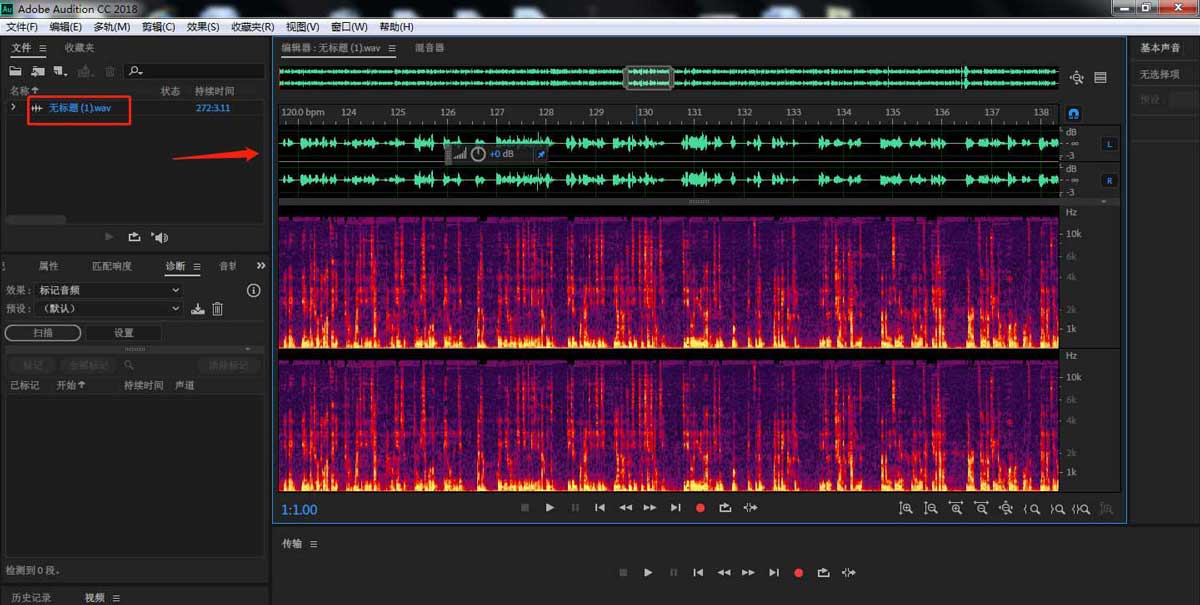Click the snapping magnet icon by timeline
Screen dimensions: 1200x605
pos(1074,113)
